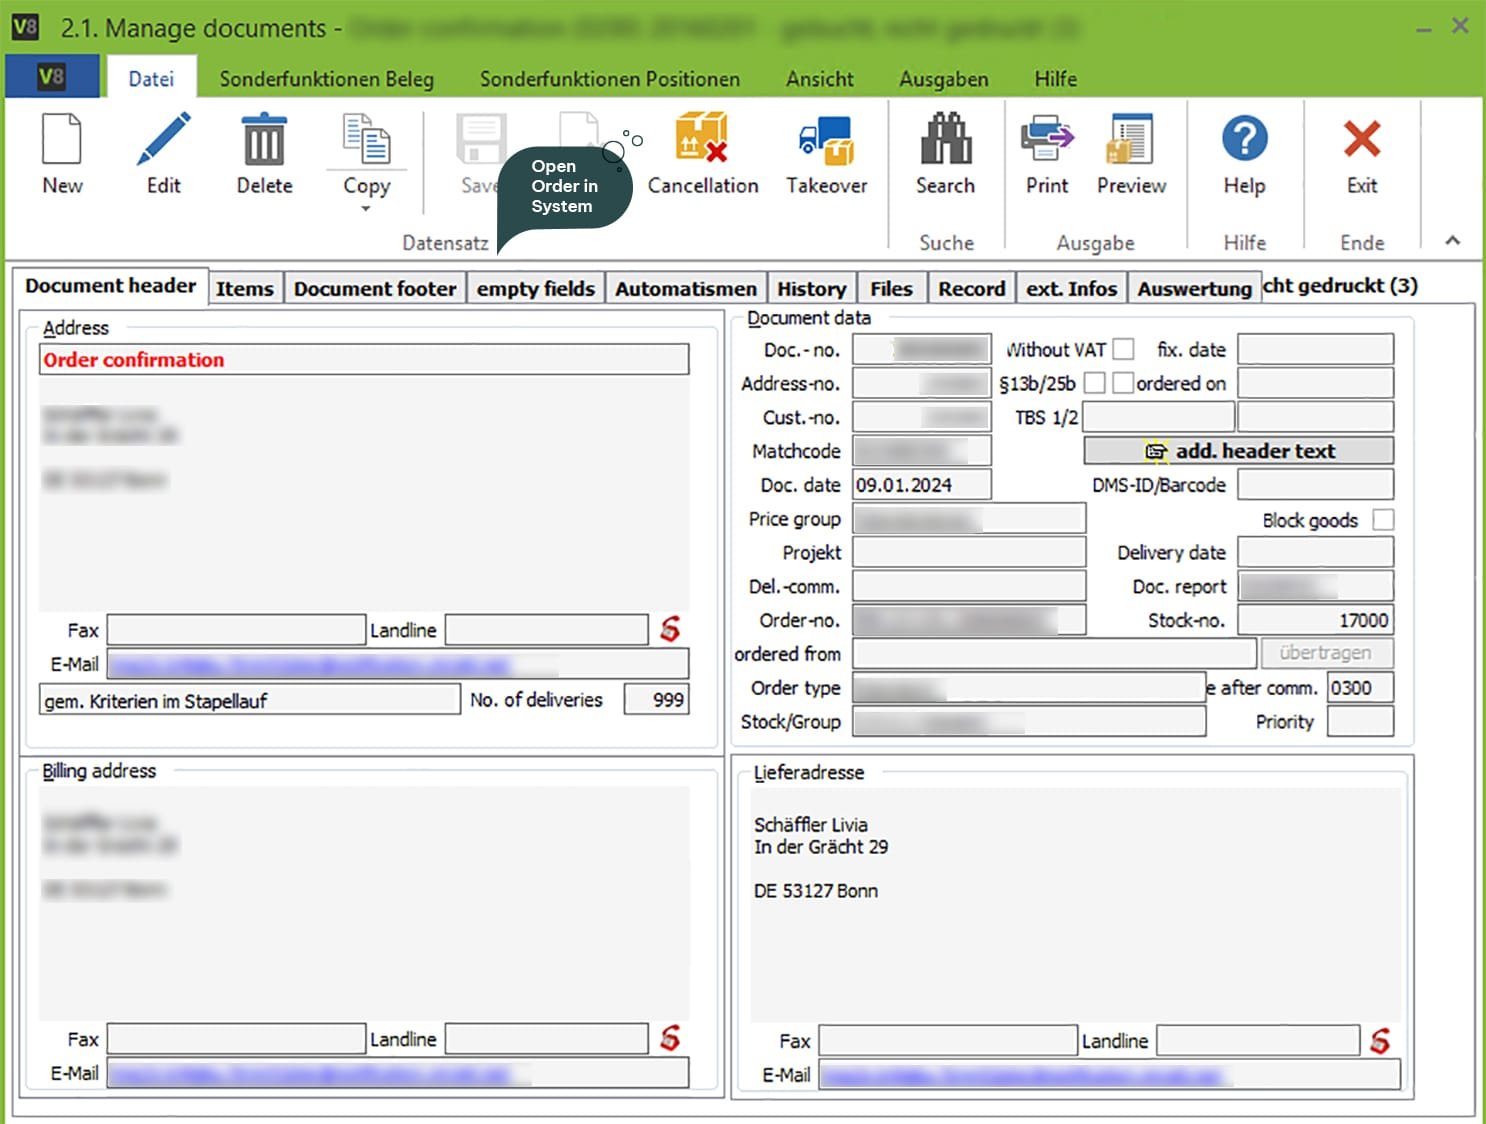Open the Sonderfunktionen Beleg ribbon tab
Screen dimensions: 1486x1124
pos(326,79)
